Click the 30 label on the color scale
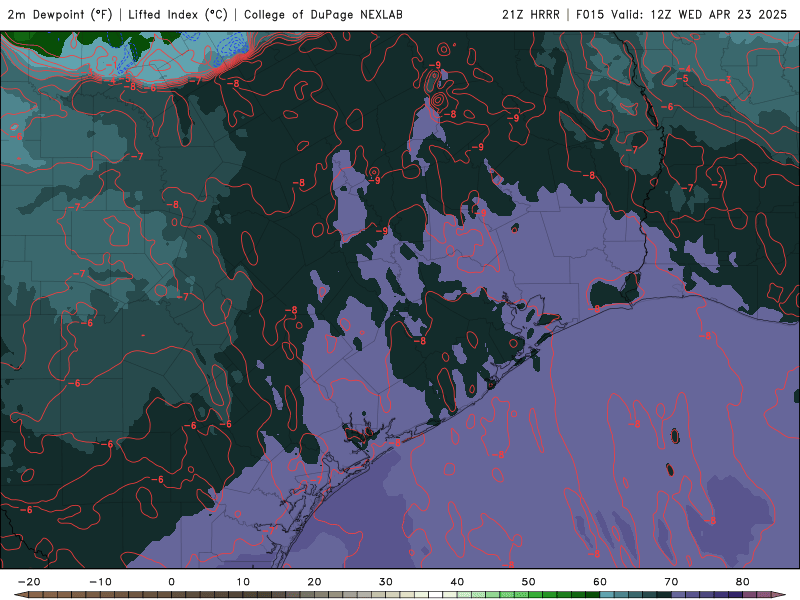Viewport: 800px width, 600px height. click(386, 582)
